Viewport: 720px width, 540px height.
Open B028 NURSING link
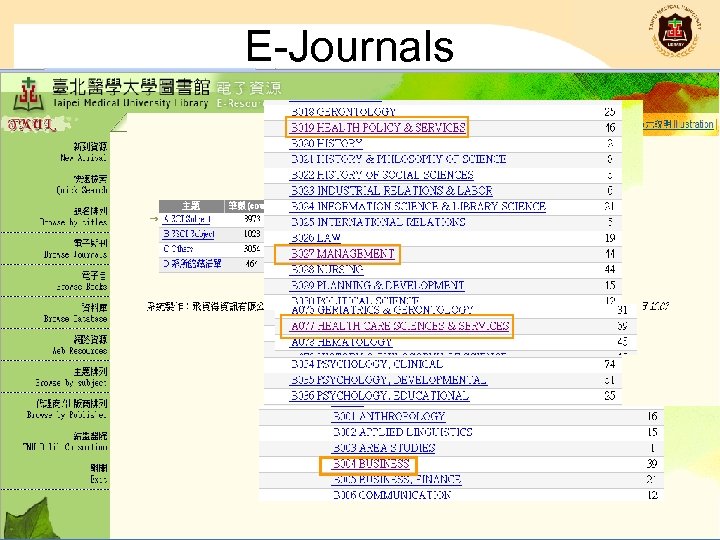pos(327,270)
